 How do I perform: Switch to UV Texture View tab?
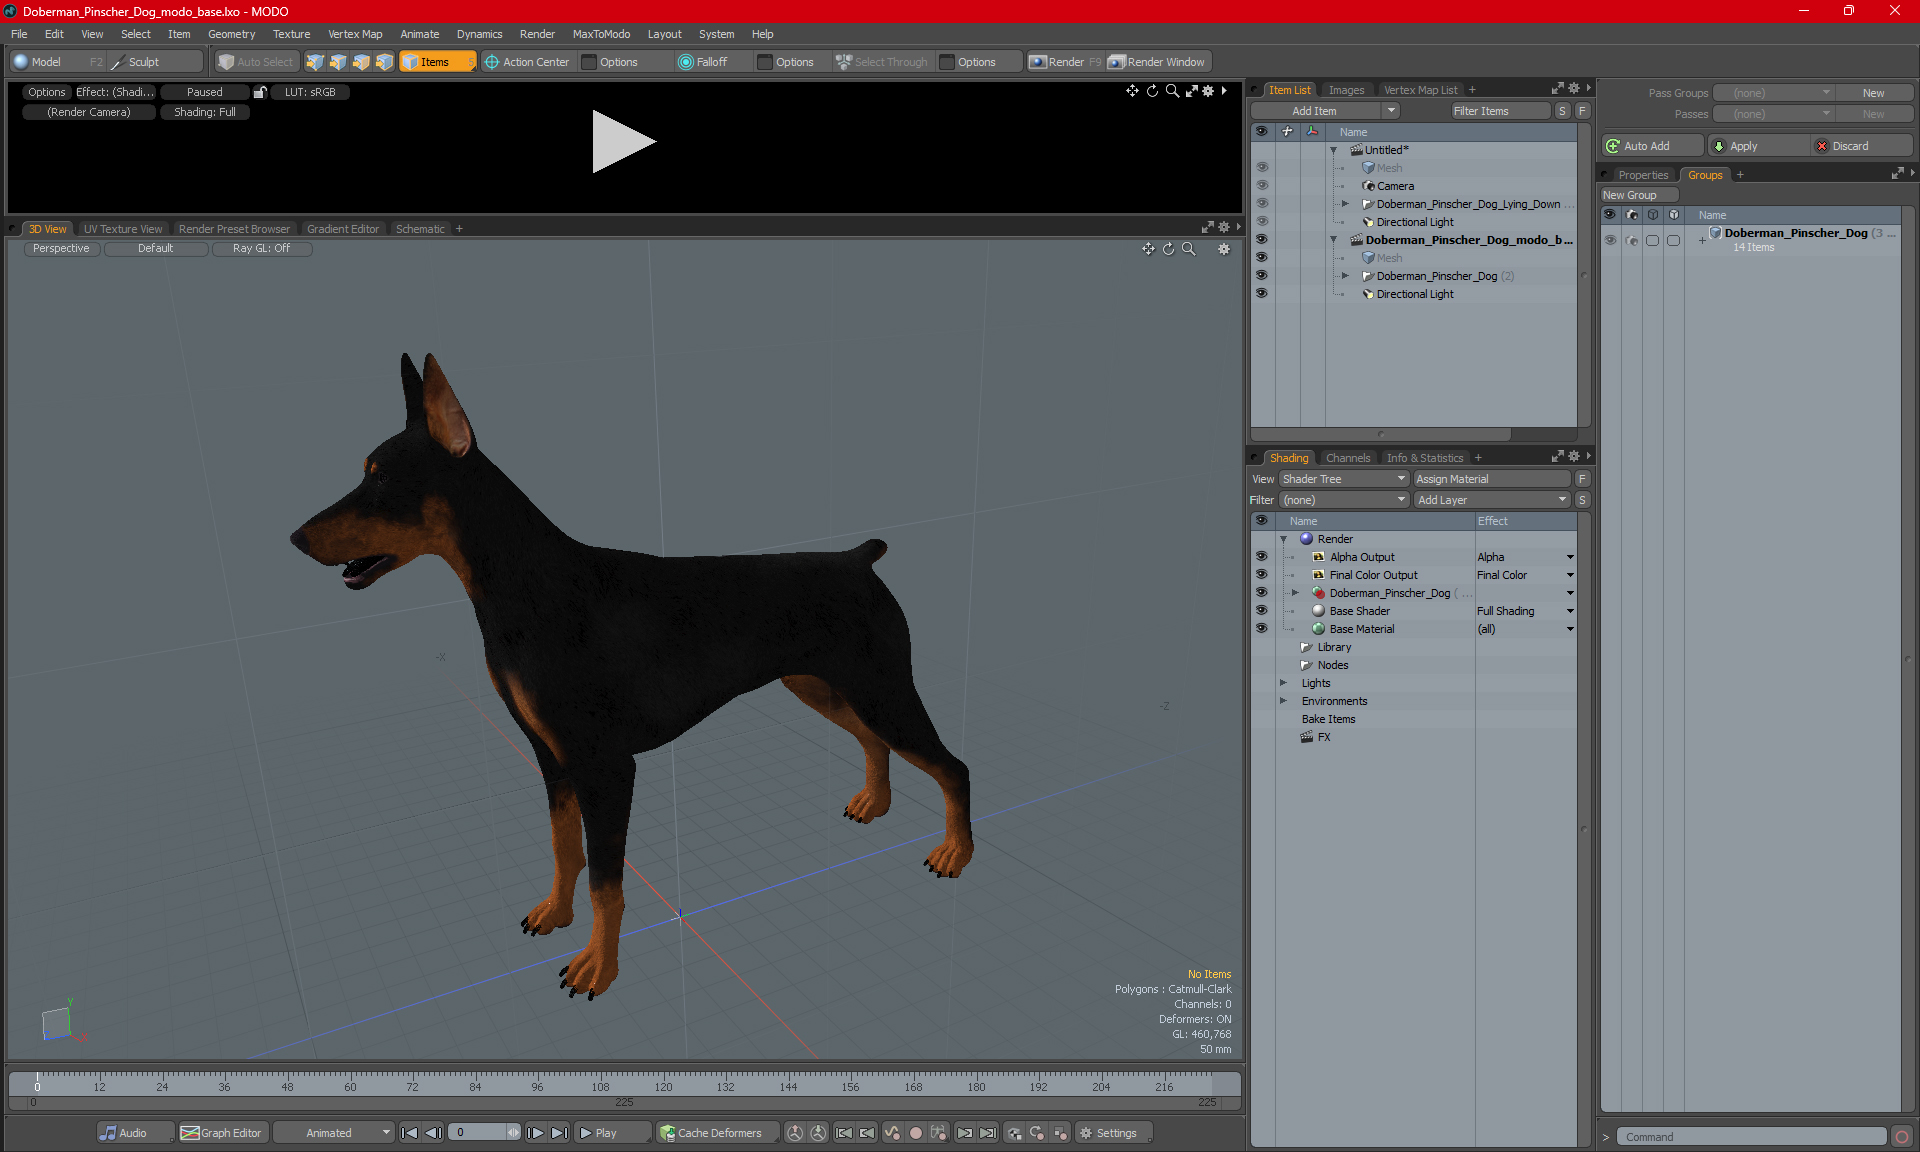coord(122,229)
